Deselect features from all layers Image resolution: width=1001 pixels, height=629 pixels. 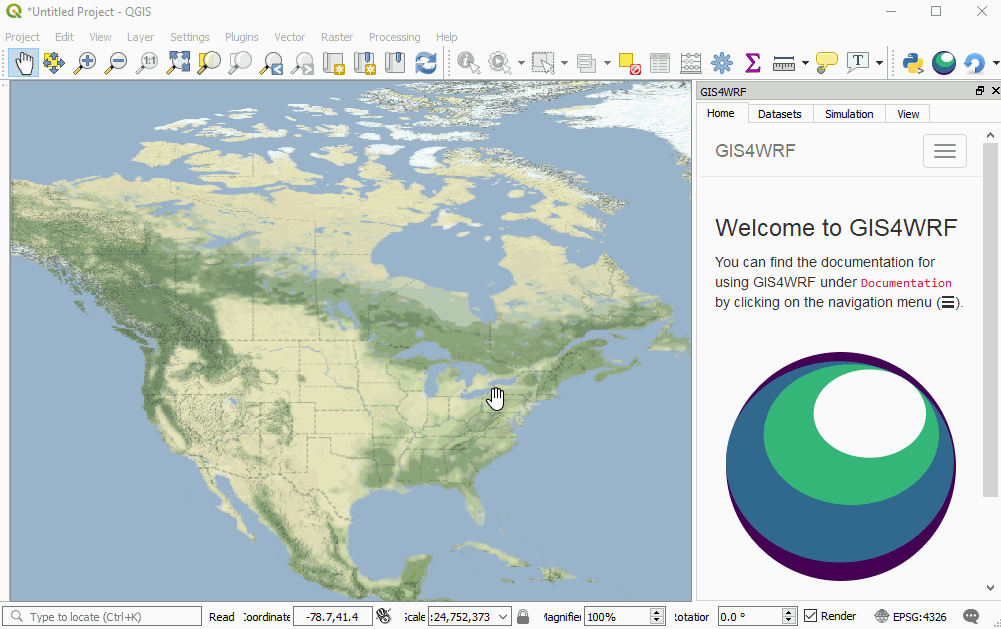pyautogui.click(x=629, y=63)
